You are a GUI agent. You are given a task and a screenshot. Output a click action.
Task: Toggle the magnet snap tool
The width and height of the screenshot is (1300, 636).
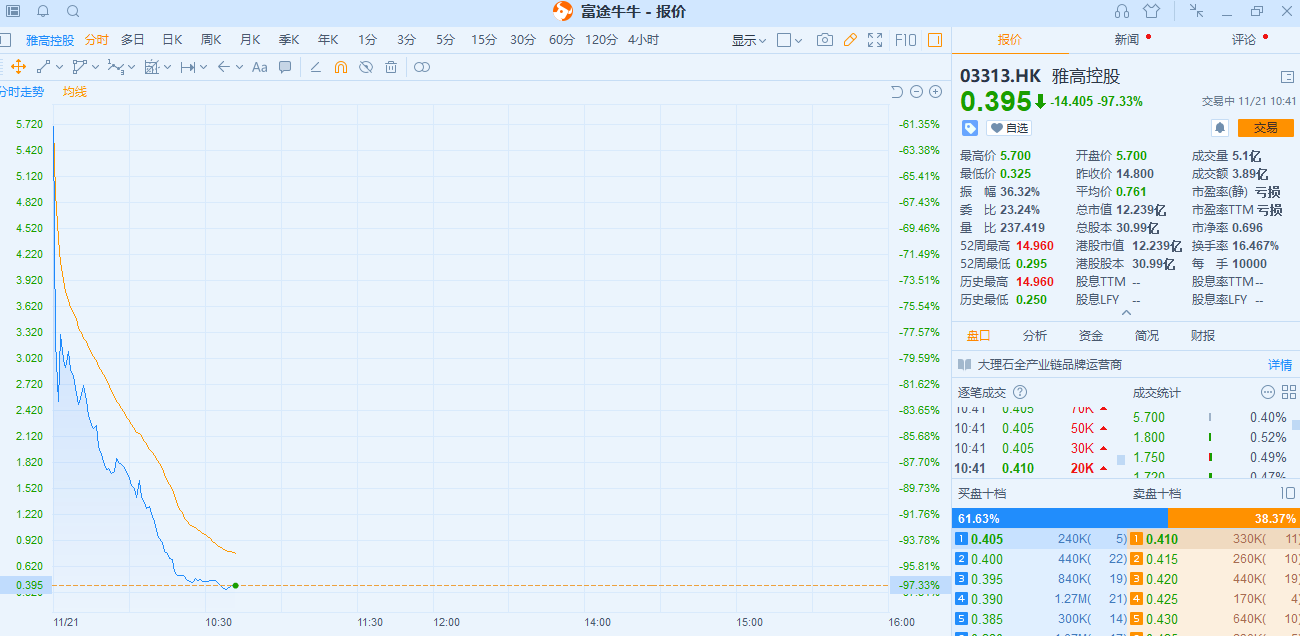tap(340, 67)
